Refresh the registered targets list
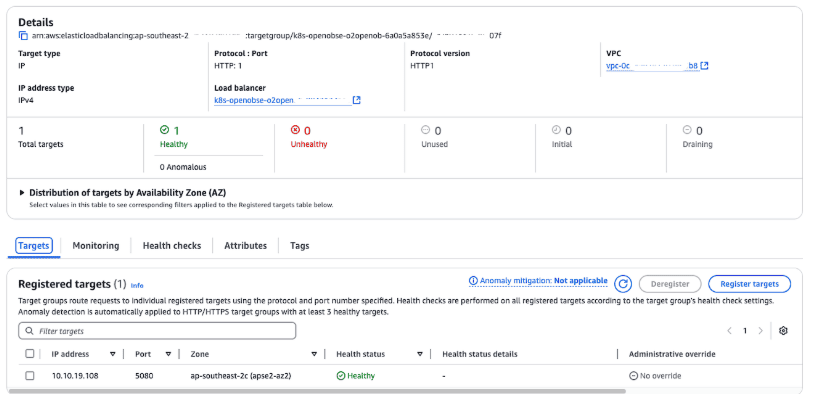The image size is (818, 403). tap(622, 284)
